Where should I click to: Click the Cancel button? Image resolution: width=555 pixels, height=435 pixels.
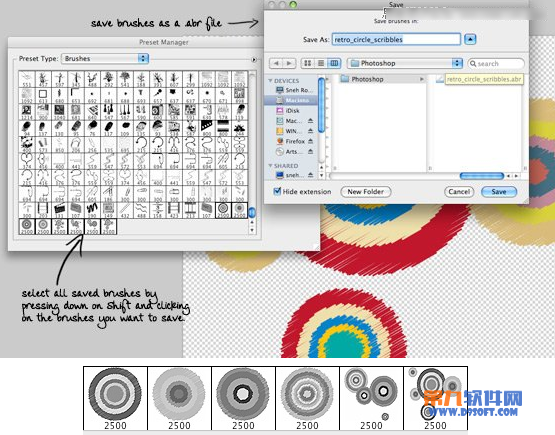pyautogui.click(x=459, y=192)
